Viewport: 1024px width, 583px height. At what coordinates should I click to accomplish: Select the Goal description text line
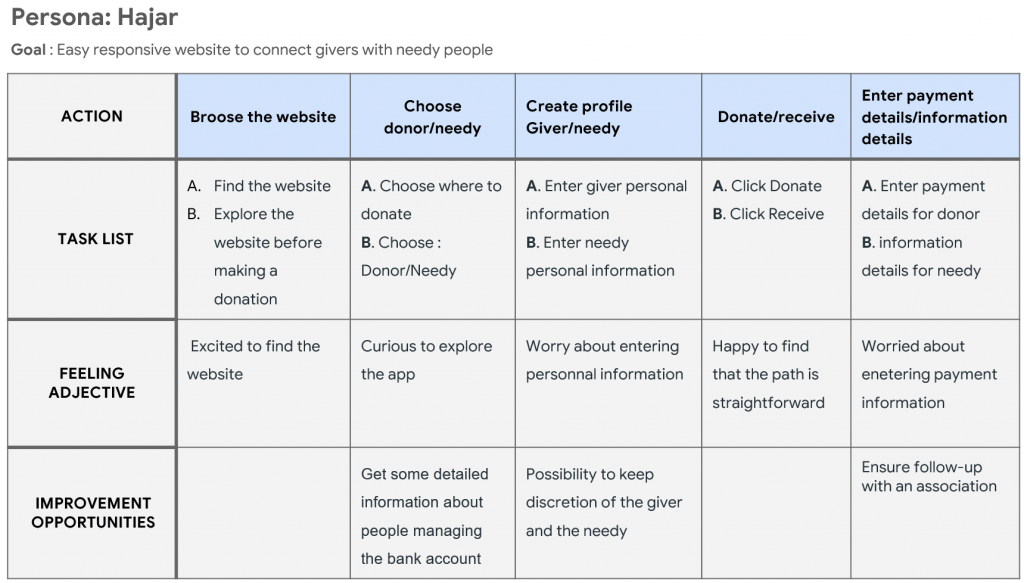click(x=252, y=50)
